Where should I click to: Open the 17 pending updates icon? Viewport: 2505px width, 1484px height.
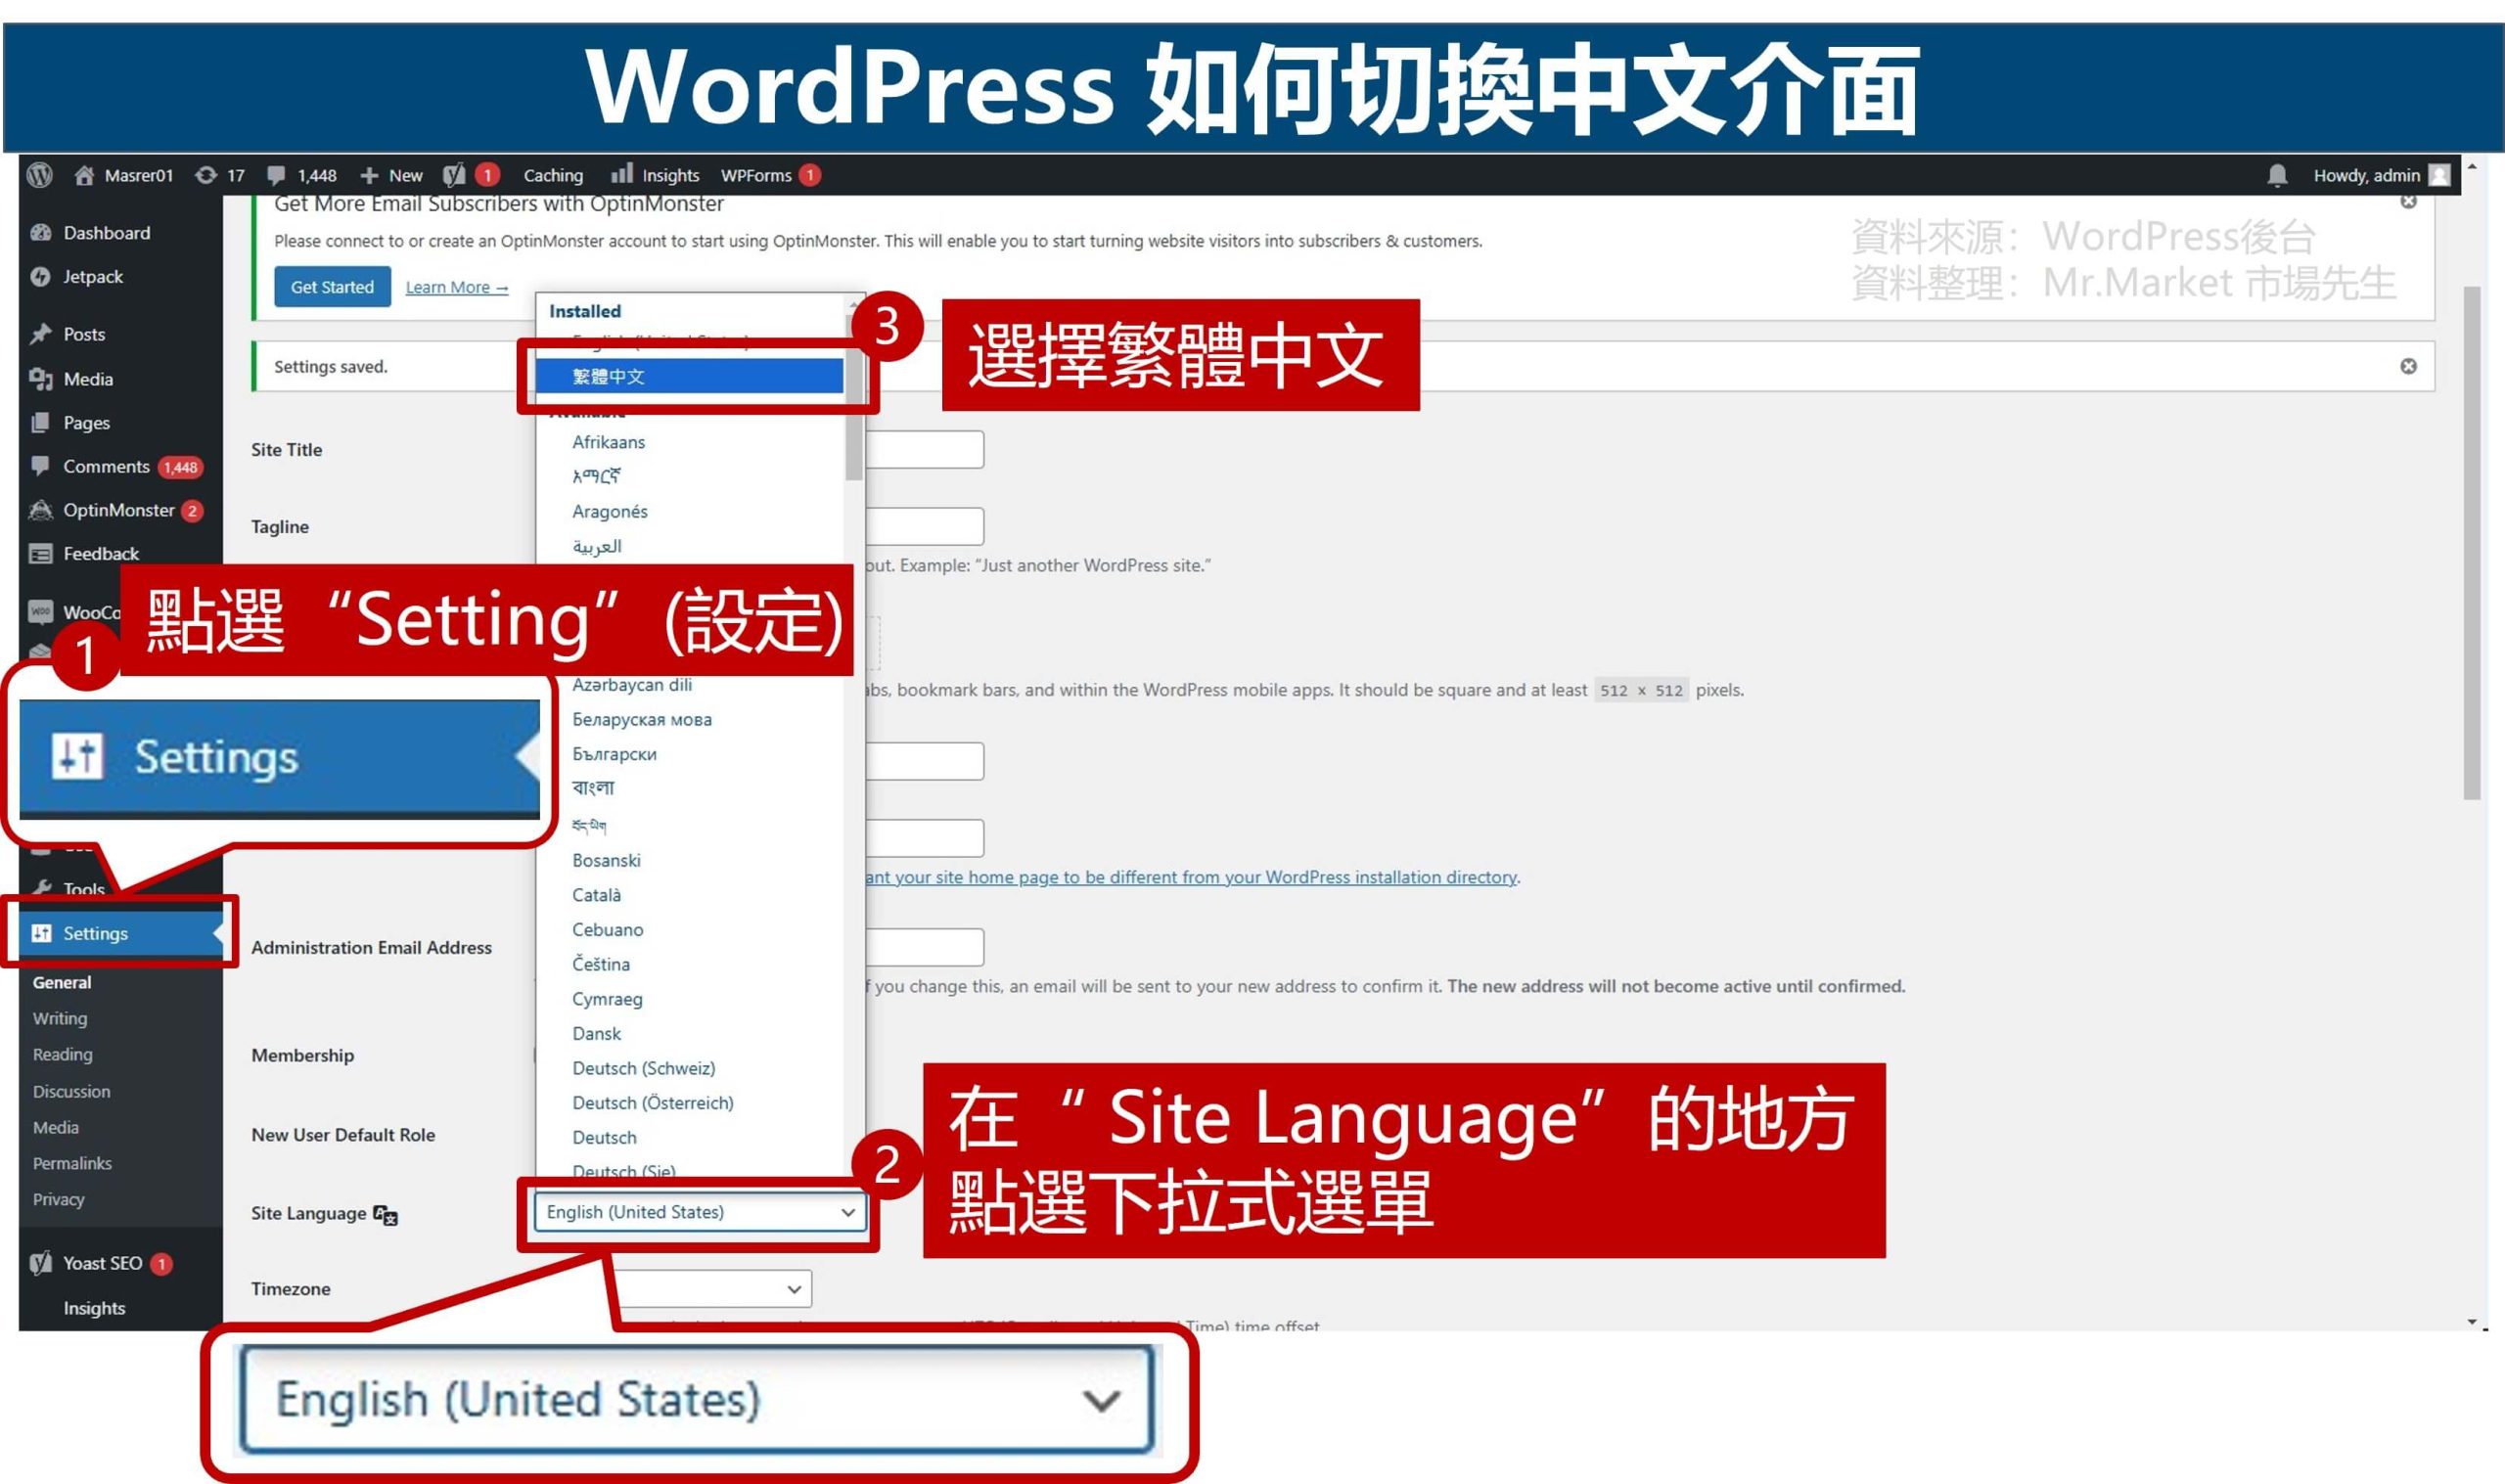206,175
